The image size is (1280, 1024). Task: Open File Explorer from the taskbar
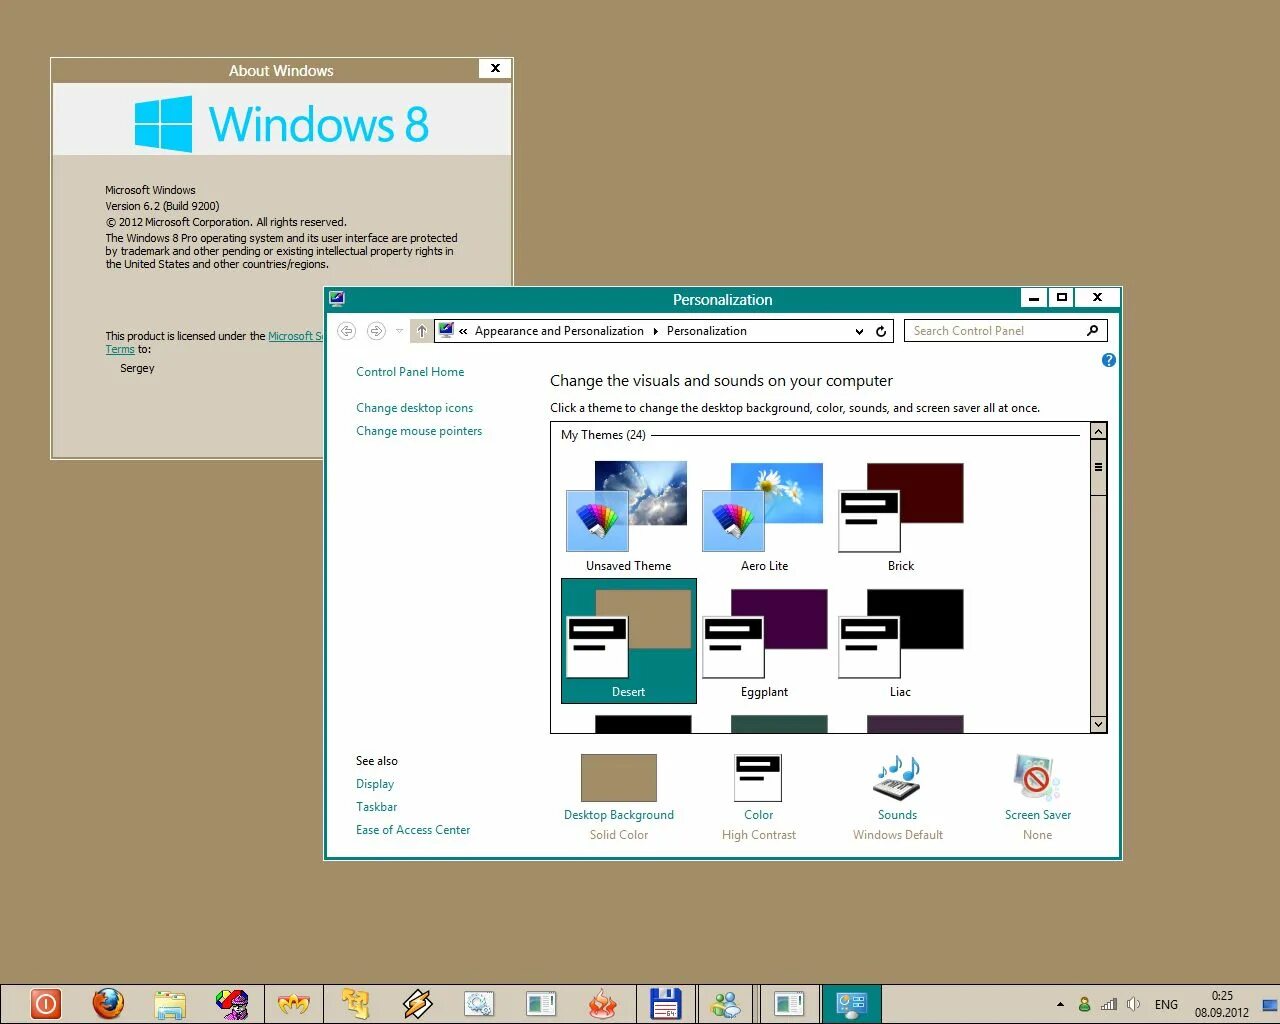coord(170,1003)
